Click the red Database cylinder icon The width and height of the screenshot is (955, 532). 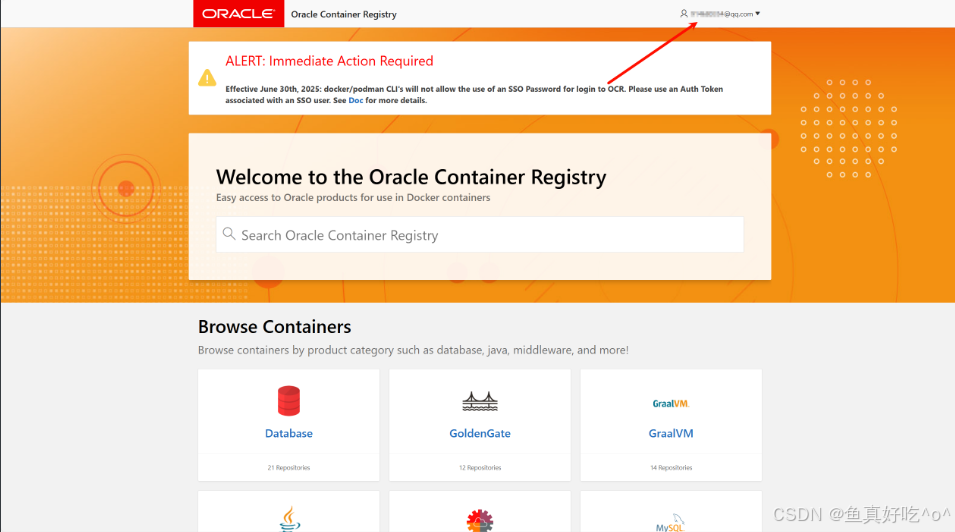click(289, 401)
